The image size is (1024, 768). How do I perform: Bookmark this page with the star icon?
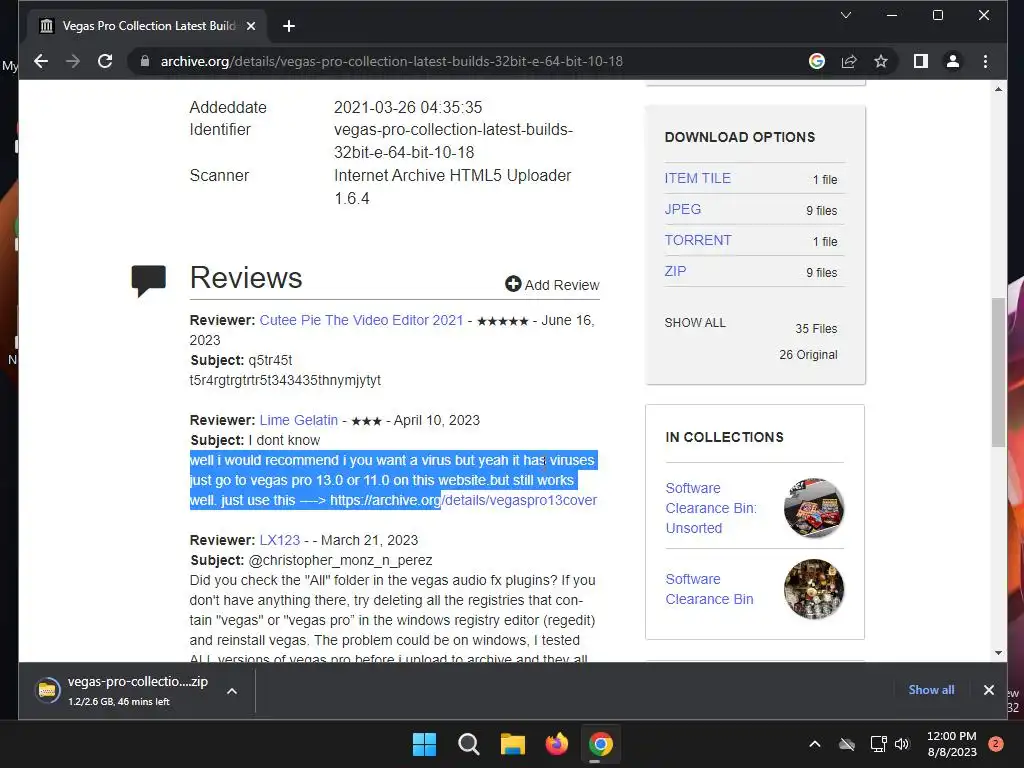[881, 61]
